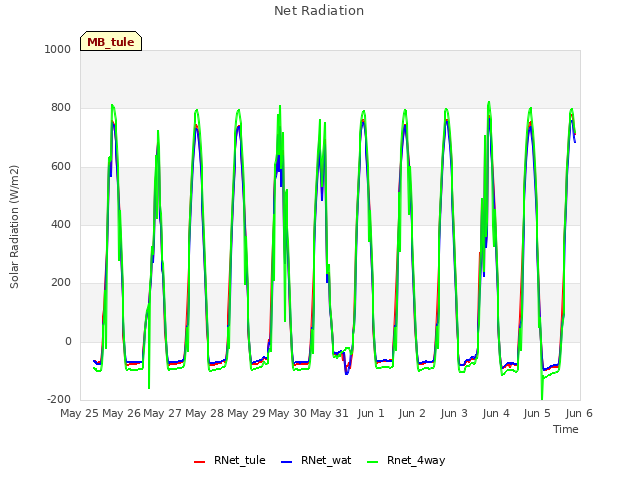Click the -200 y-axis tick label
Screen dimensions: 640x480
[59, 399]
